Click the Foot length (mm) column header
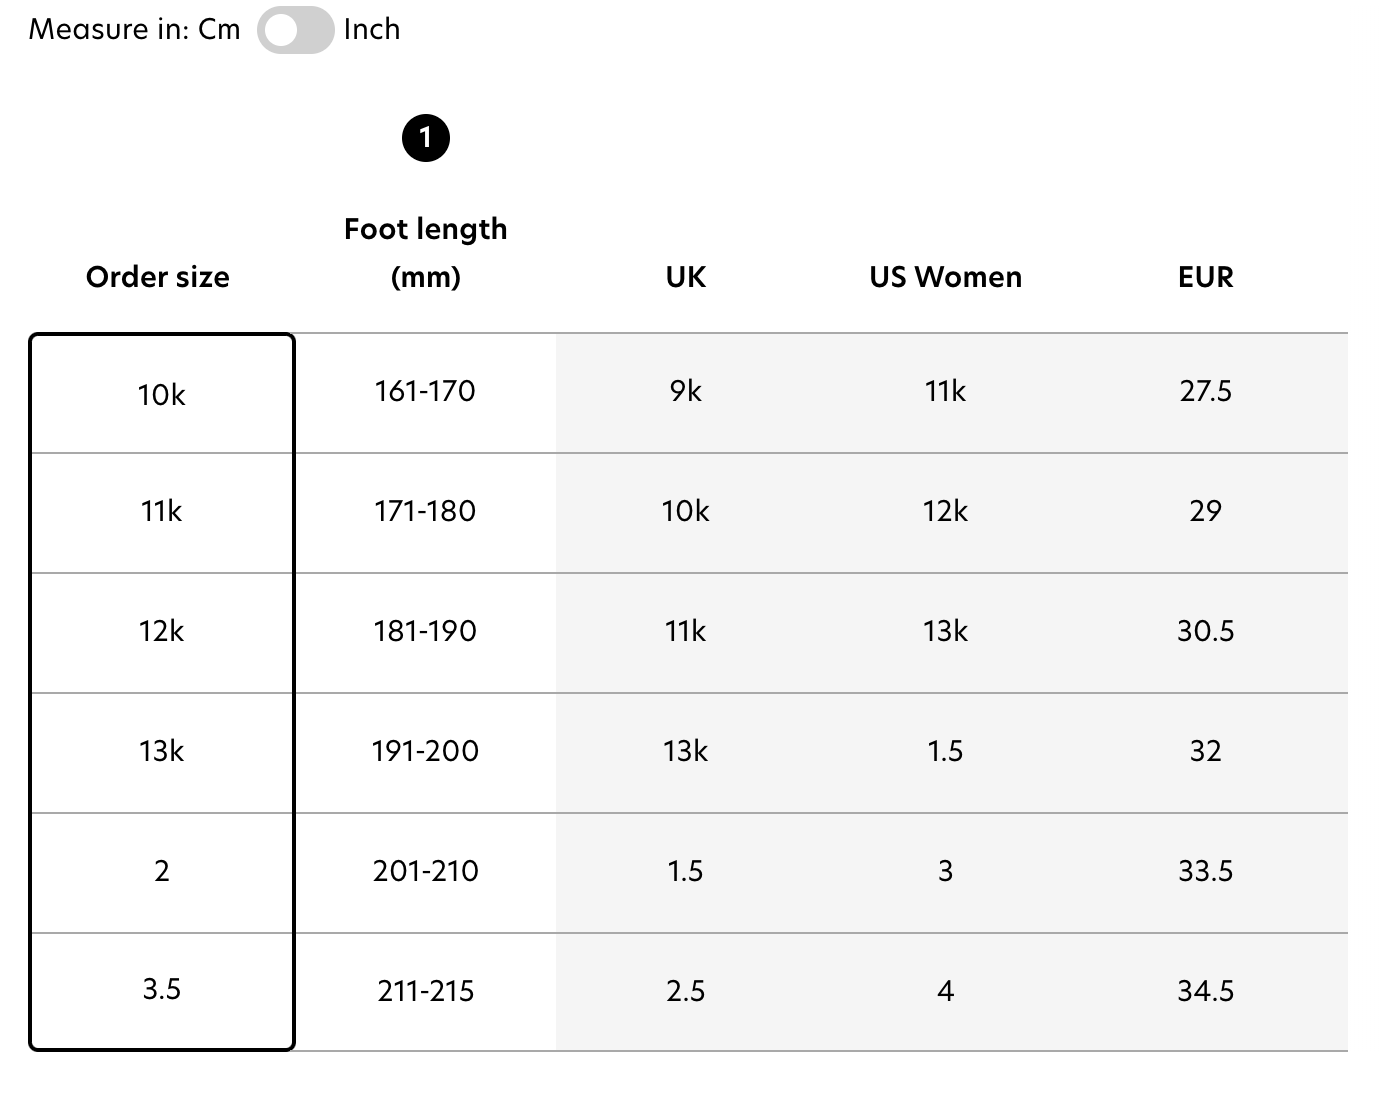Viewport: 1382px width, 1096px height. coord(426,253)
